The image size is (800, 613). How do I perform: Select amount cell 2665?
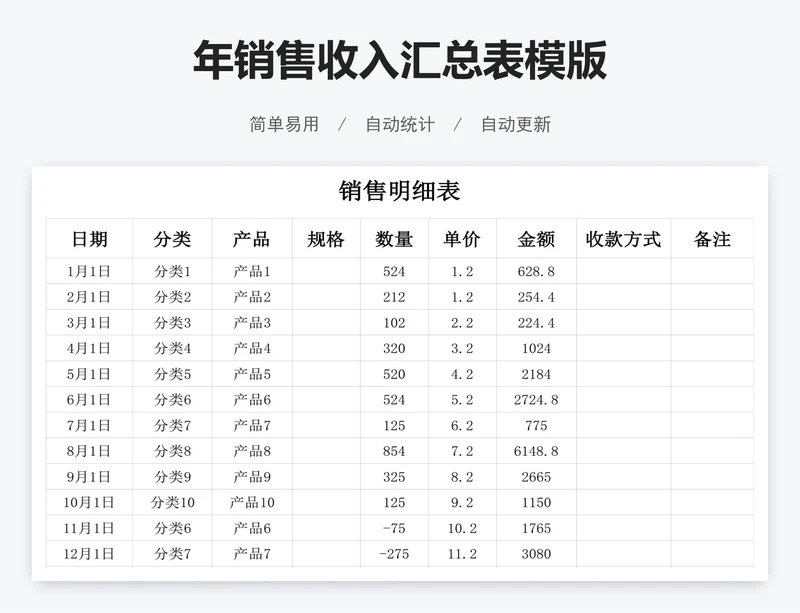pos(536,477)
